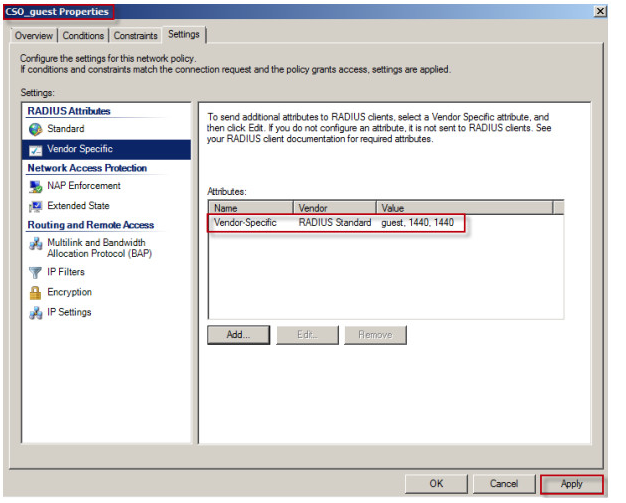Click the Standard attributes globe icon
The height and width of the screenshot is (503, 626).
(36, 129)
